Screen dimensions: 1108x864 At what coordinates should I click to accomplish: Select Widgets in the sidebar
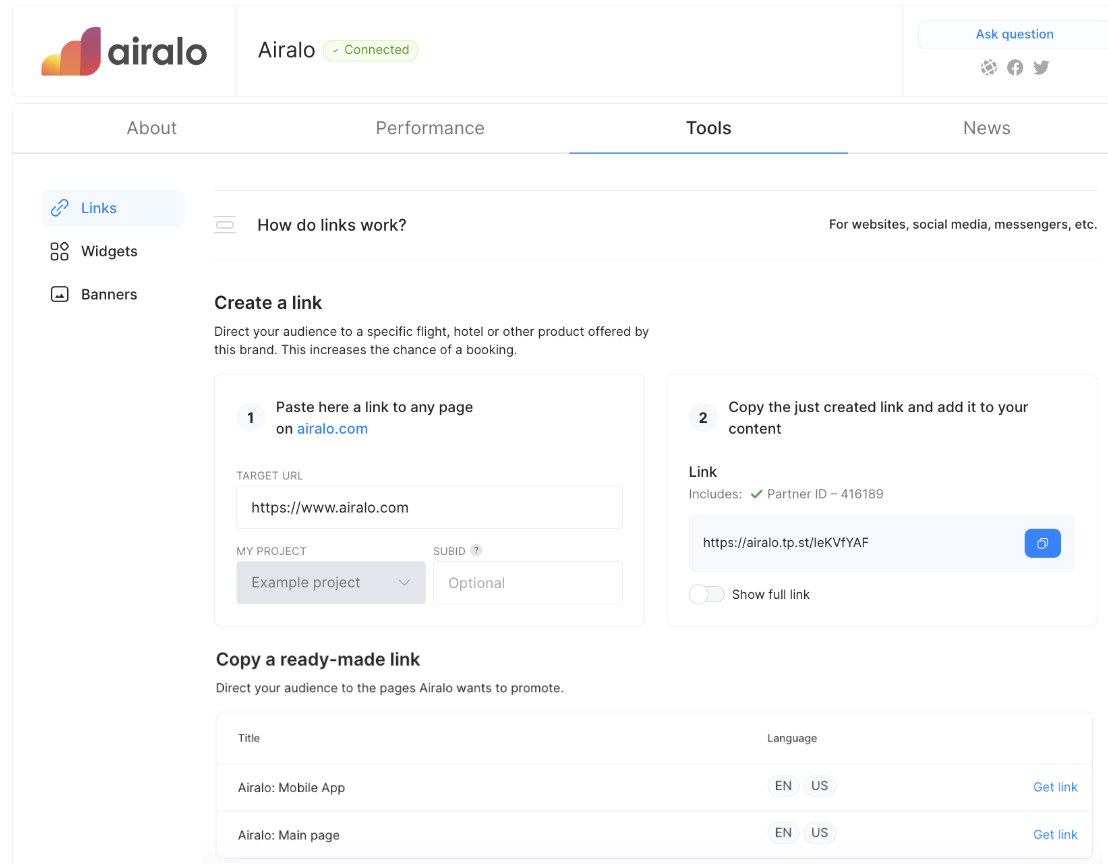coord(113,251)
